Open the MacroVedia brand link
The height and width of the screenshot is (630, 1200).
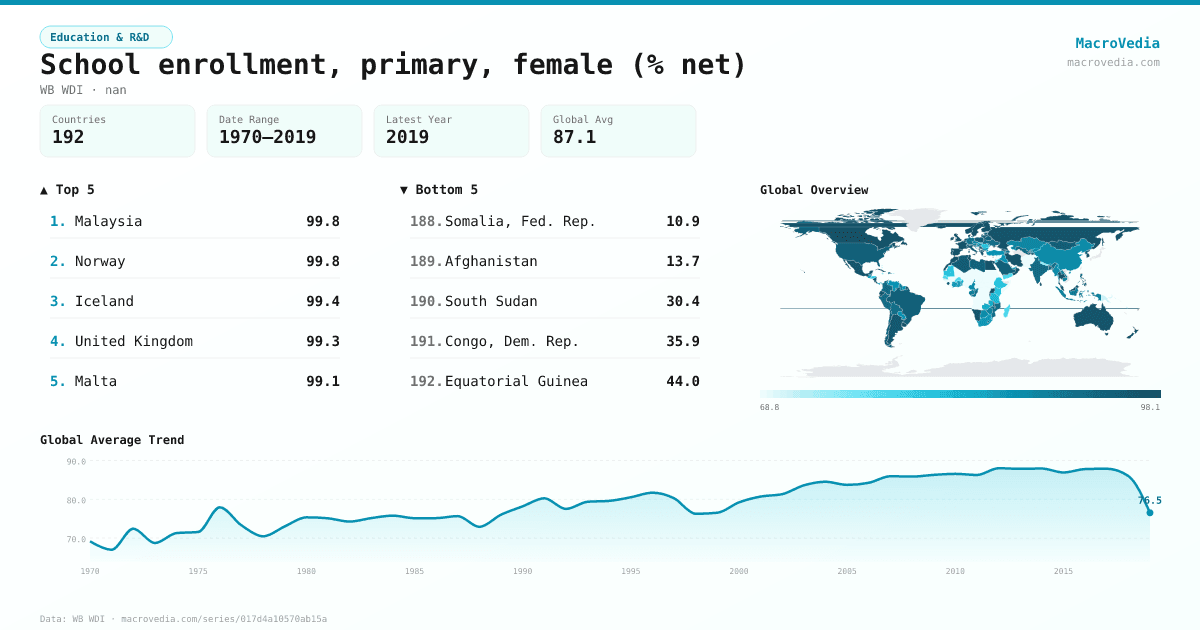1117,43
